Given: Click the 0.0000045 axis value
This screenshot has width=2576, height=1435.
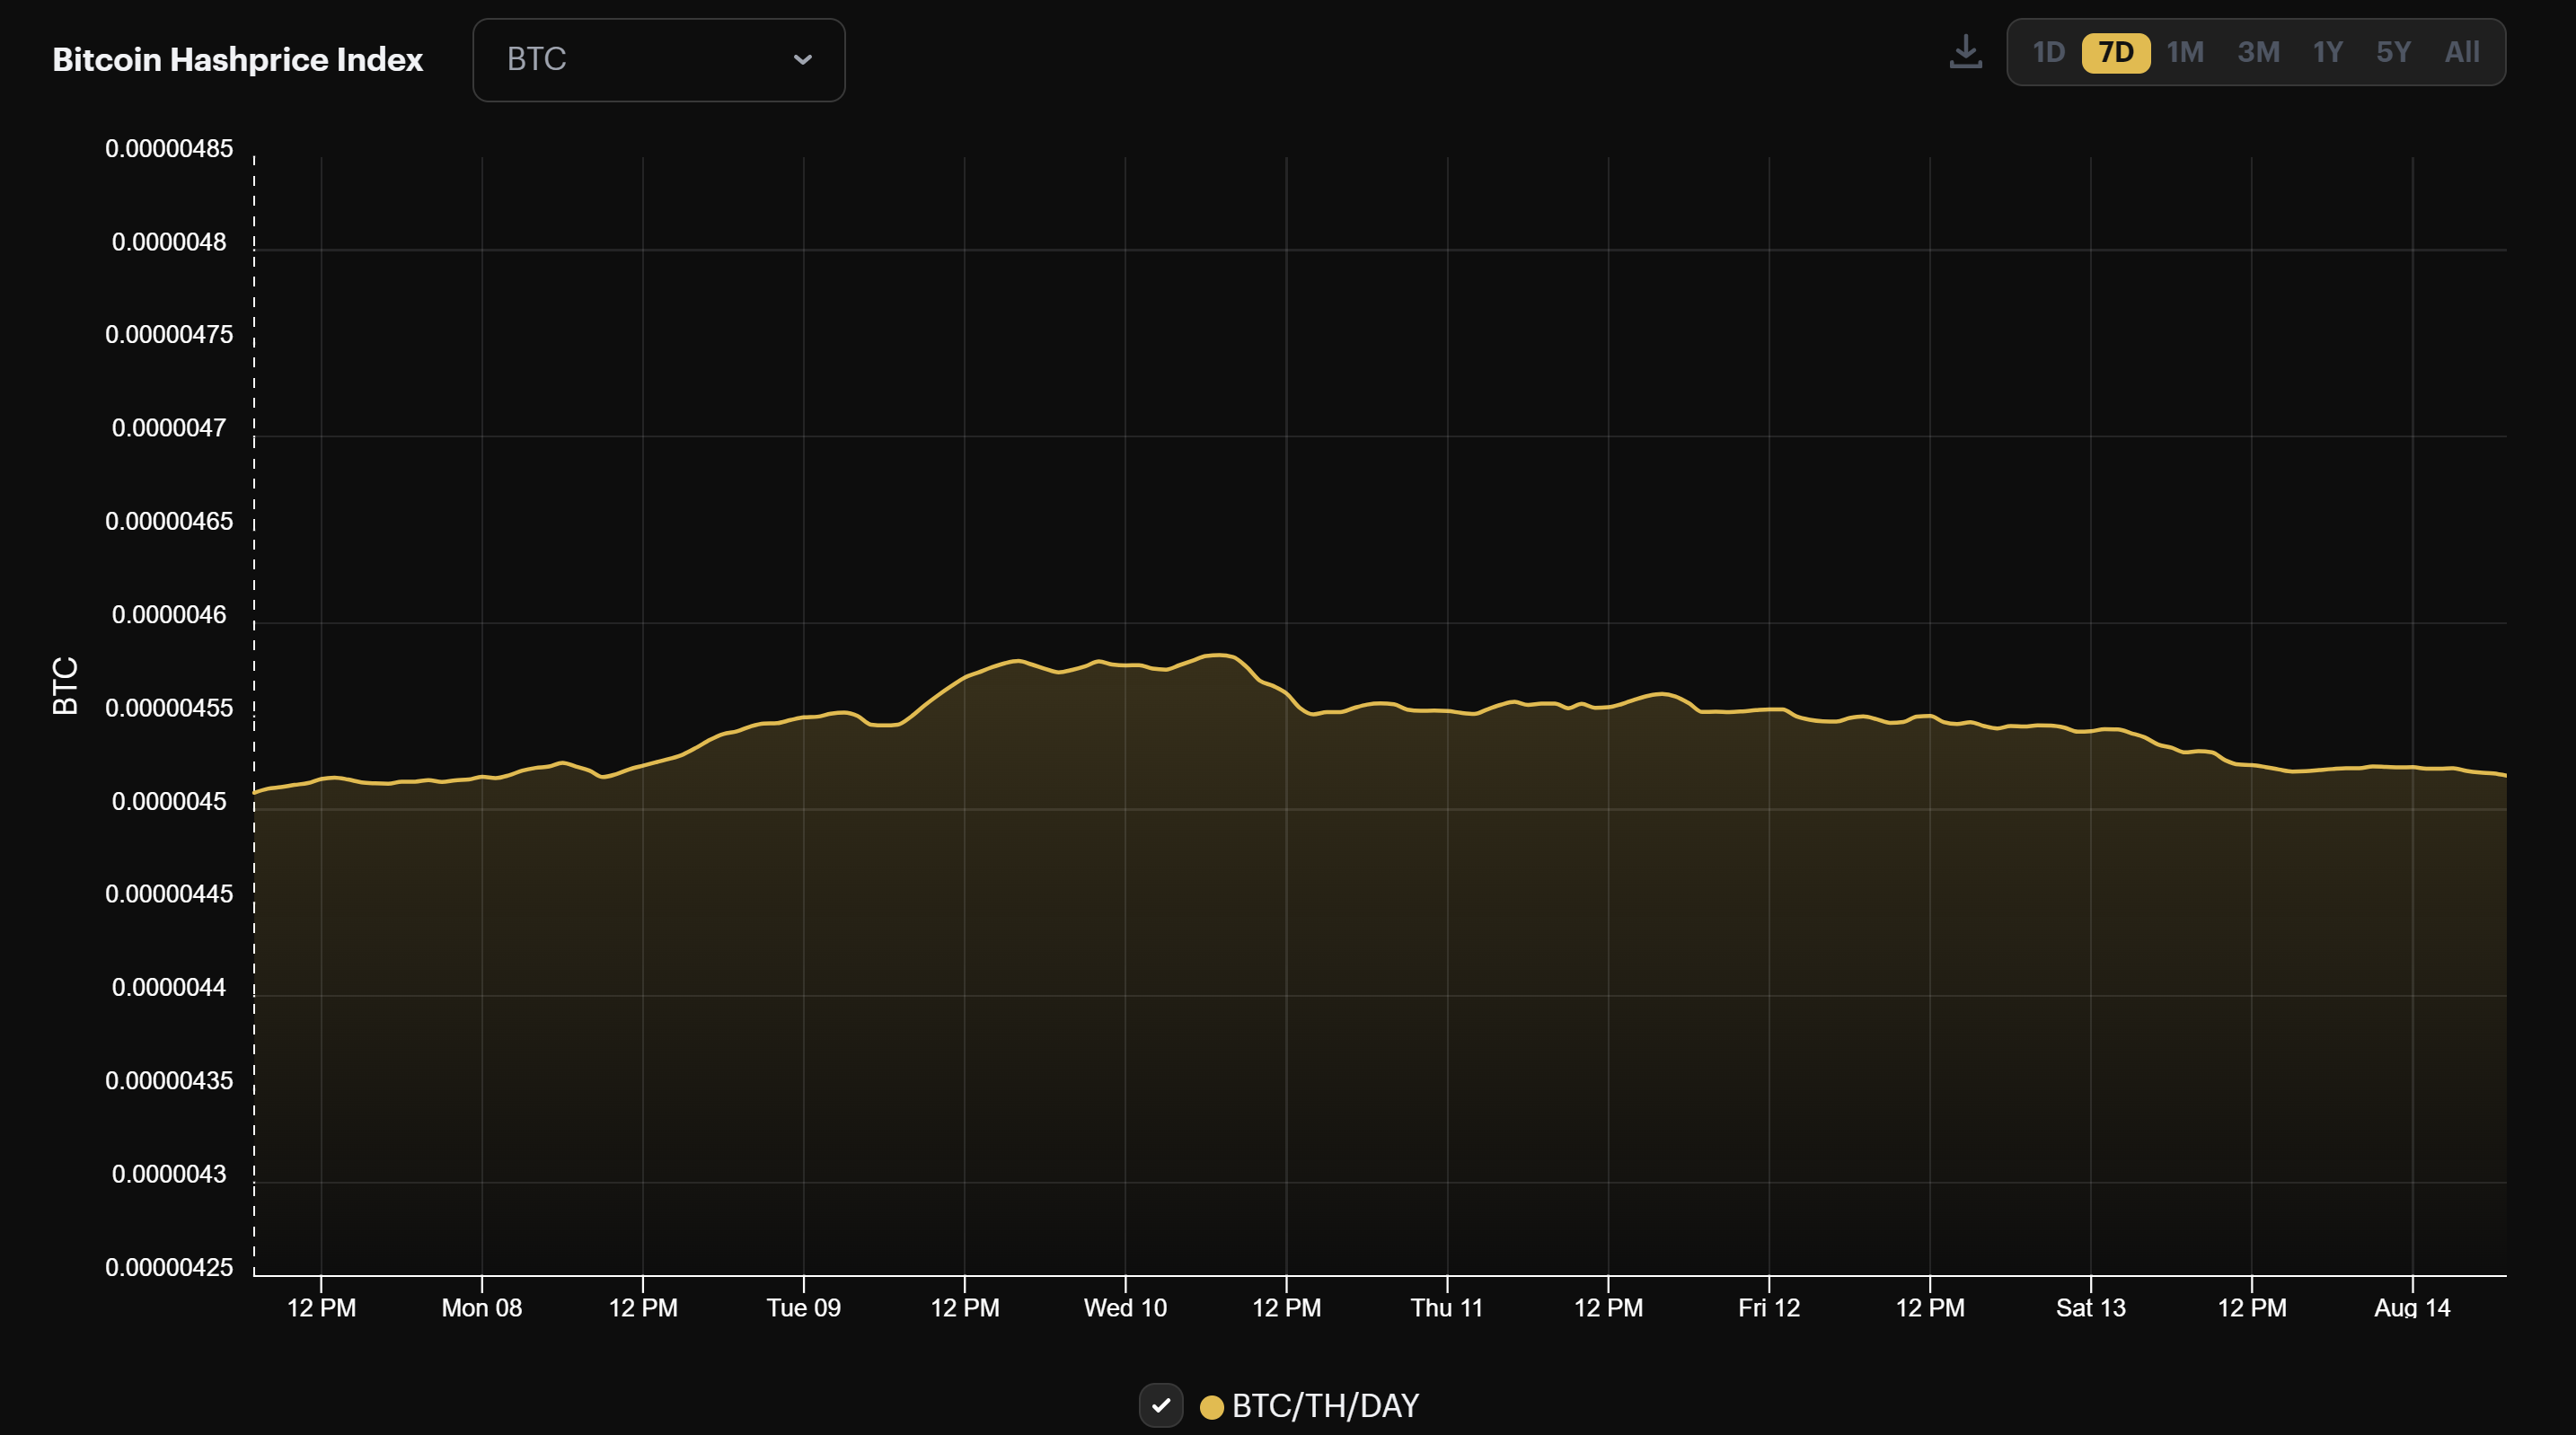Looking at the screenshot, I should click(x=169, y=802).
